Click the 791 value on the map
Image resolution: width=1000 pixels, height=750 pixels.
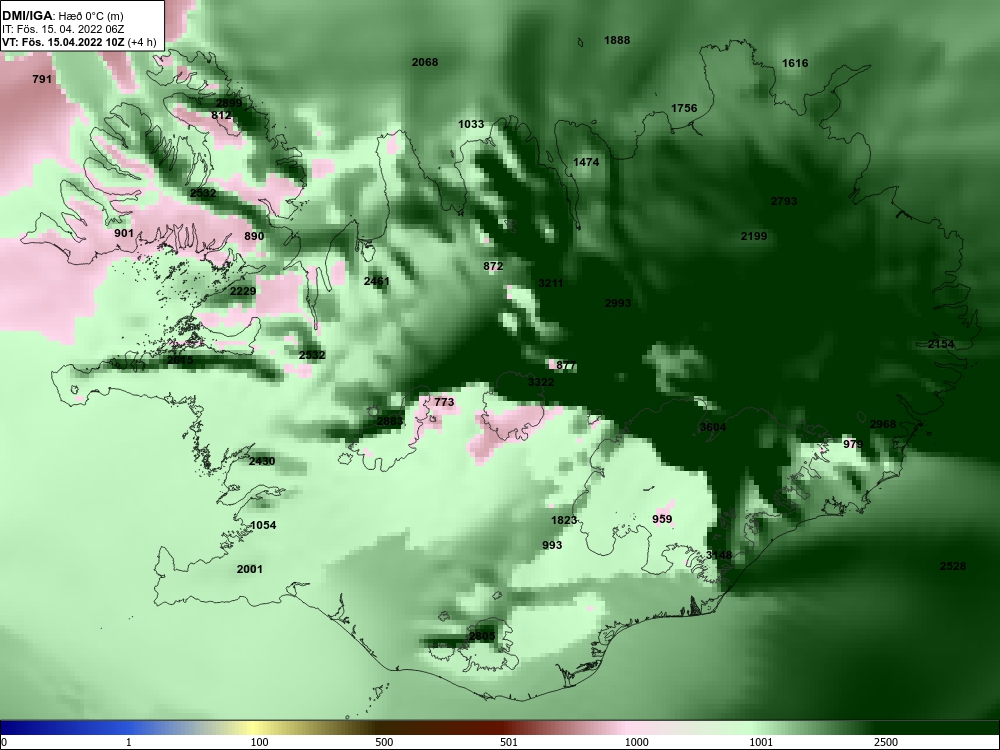(x=41, y=80)
